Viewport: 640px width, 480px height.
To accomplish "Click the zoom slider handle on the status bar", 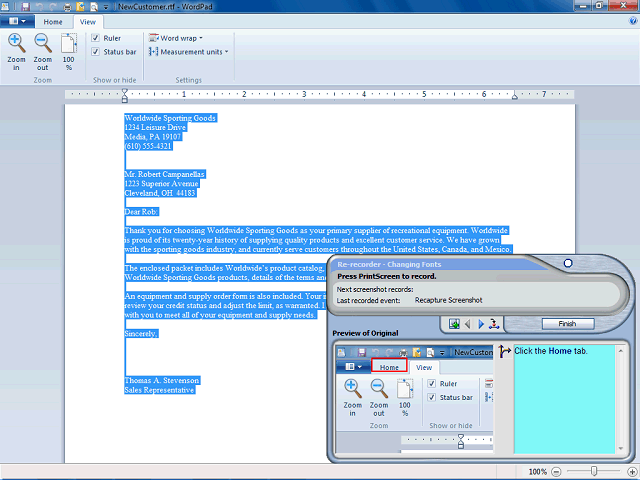I will coord(594,471).
